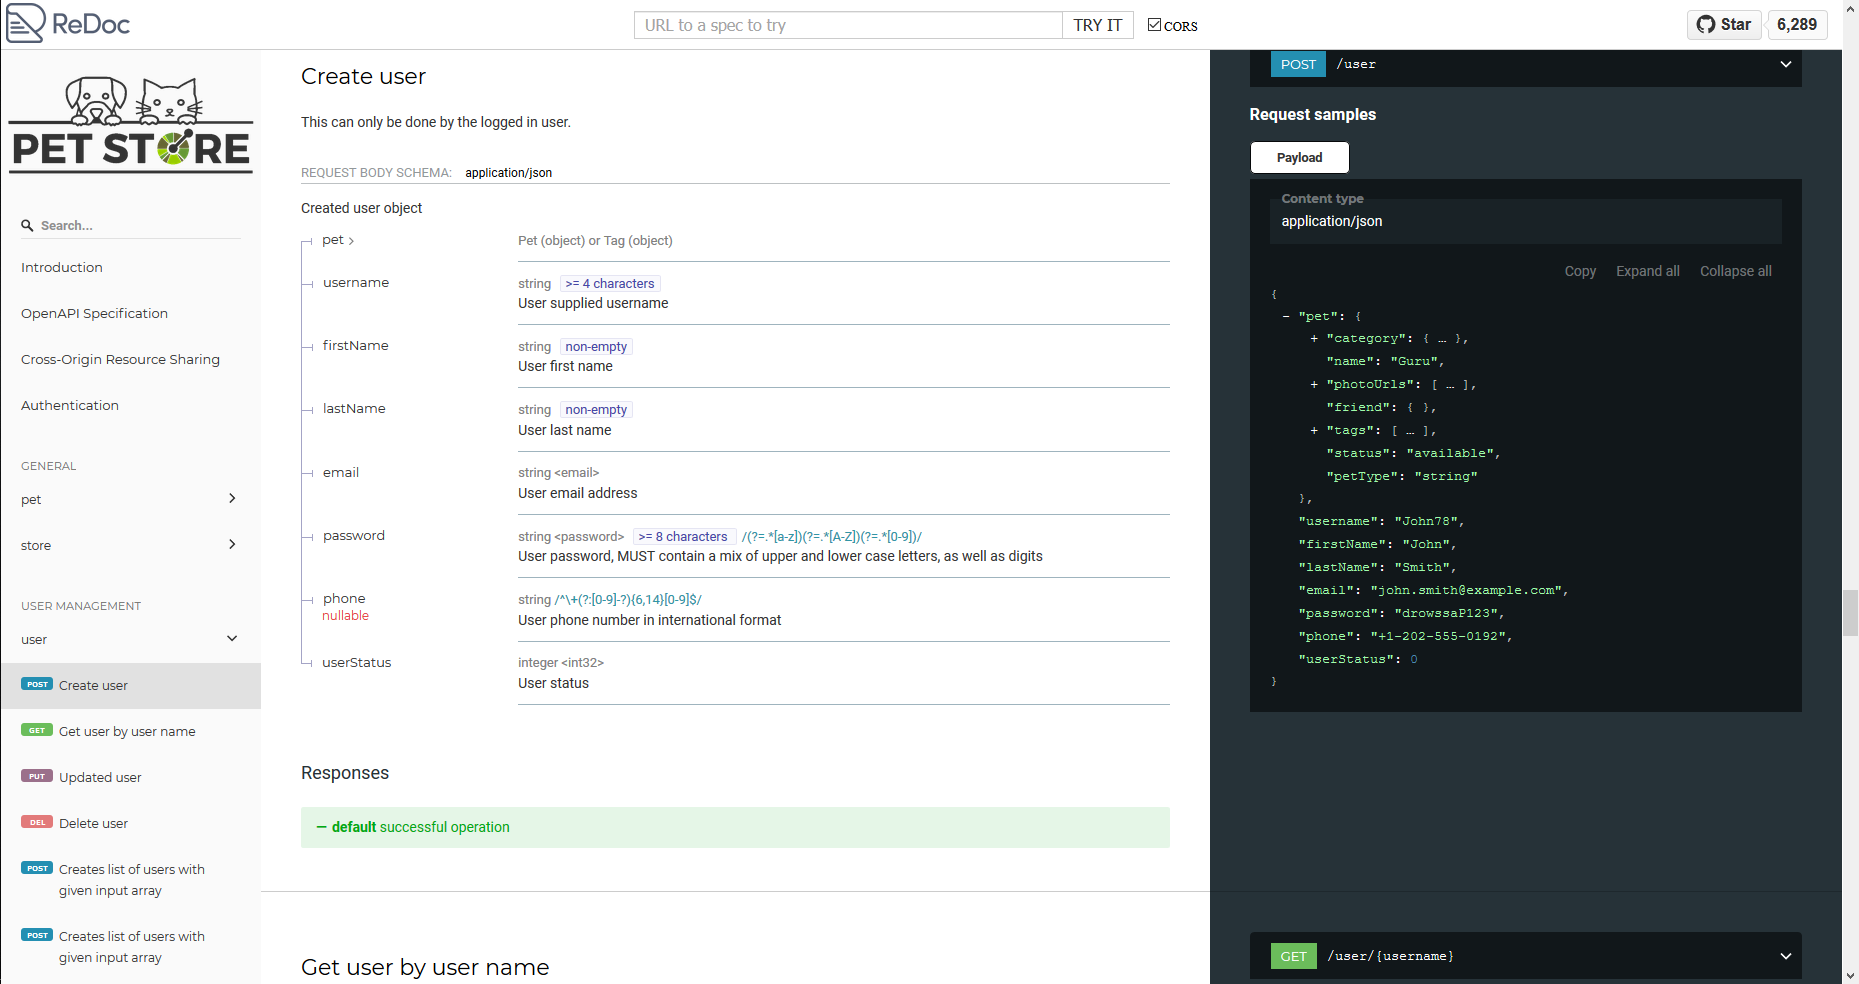Screen dimensions: 1859x984
Task: Click the GitHub Star icon
Action: 1706,24
